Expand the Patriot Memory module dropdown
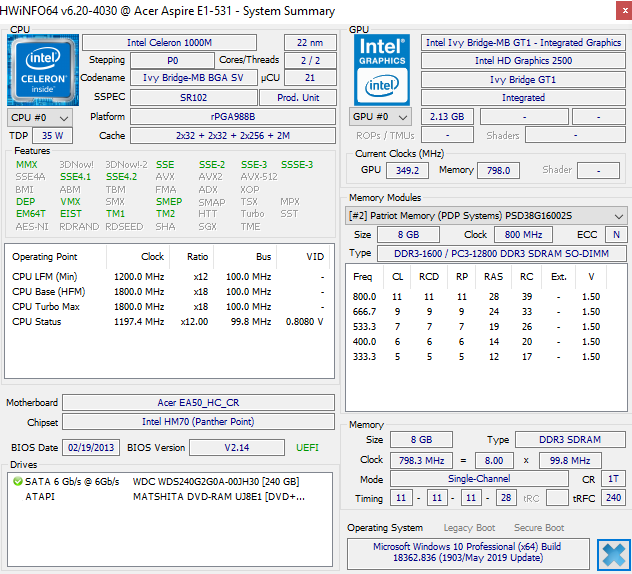The height and width of the screenshot is (574, 632). click(x=486, y=216)
